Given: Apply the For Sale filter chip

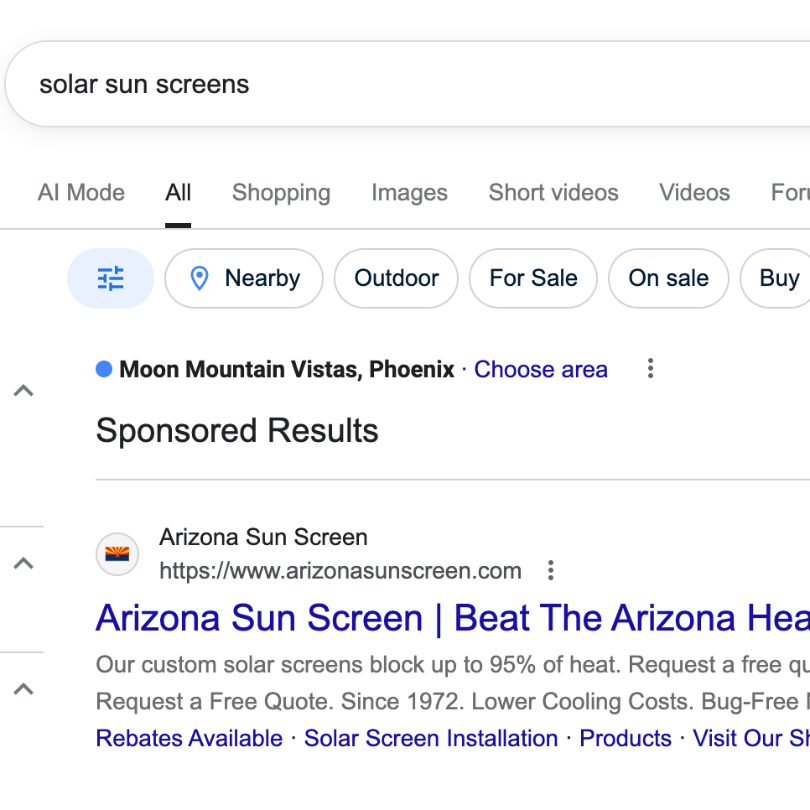Looking at the screenshot, I should point(533,278).
